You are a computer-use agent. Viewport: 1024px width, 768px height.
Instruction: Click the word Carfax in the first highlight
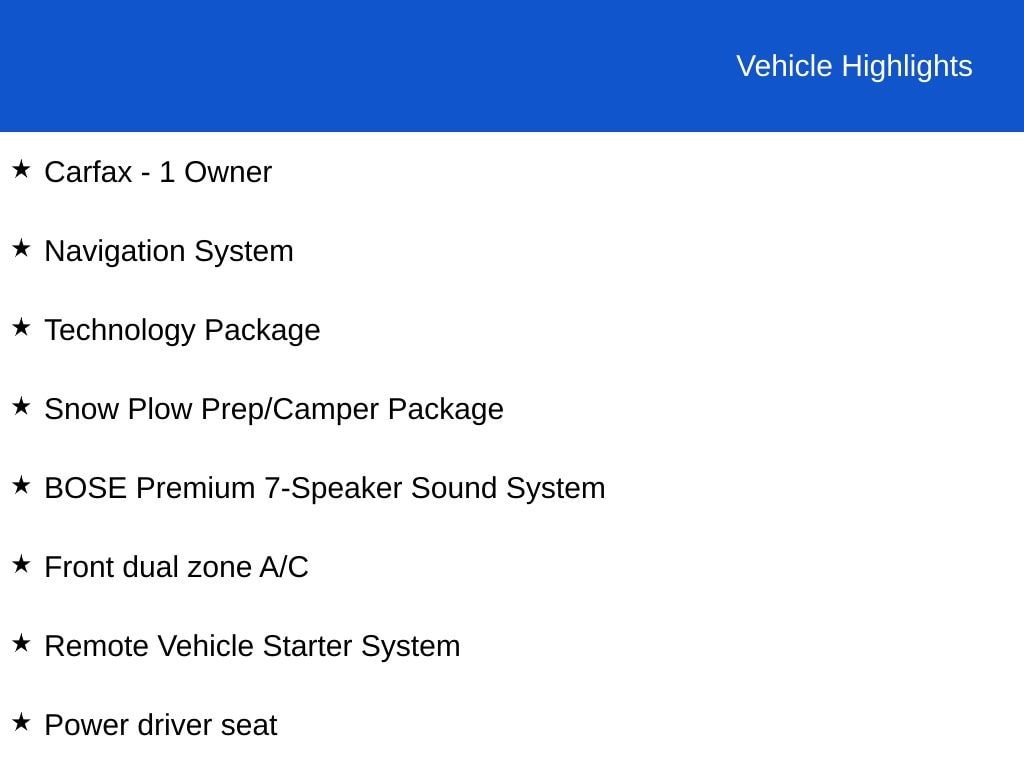(88, 172)
